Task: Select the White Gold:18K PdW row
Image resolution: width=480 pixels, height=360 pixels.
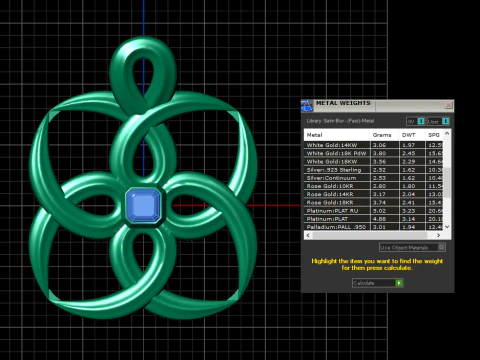Action: pyautogui.click(x=374, y=153)
